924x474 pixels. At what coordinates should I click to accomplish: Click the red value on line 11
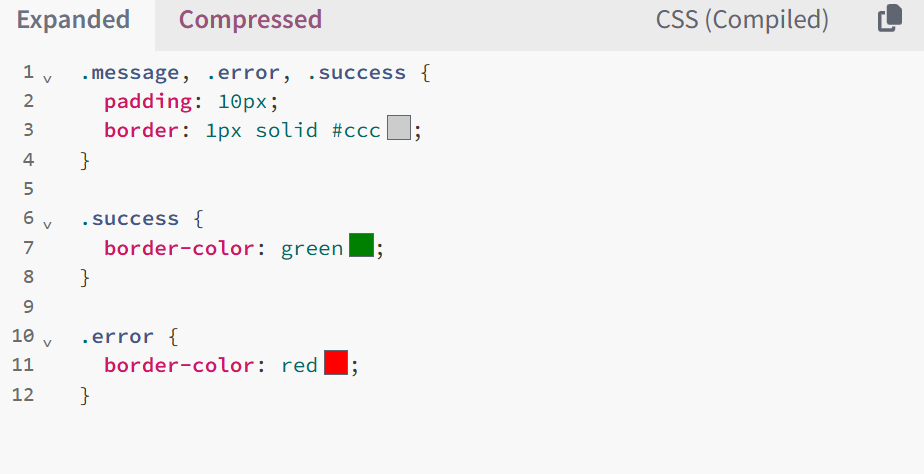(x=299, y=366)
